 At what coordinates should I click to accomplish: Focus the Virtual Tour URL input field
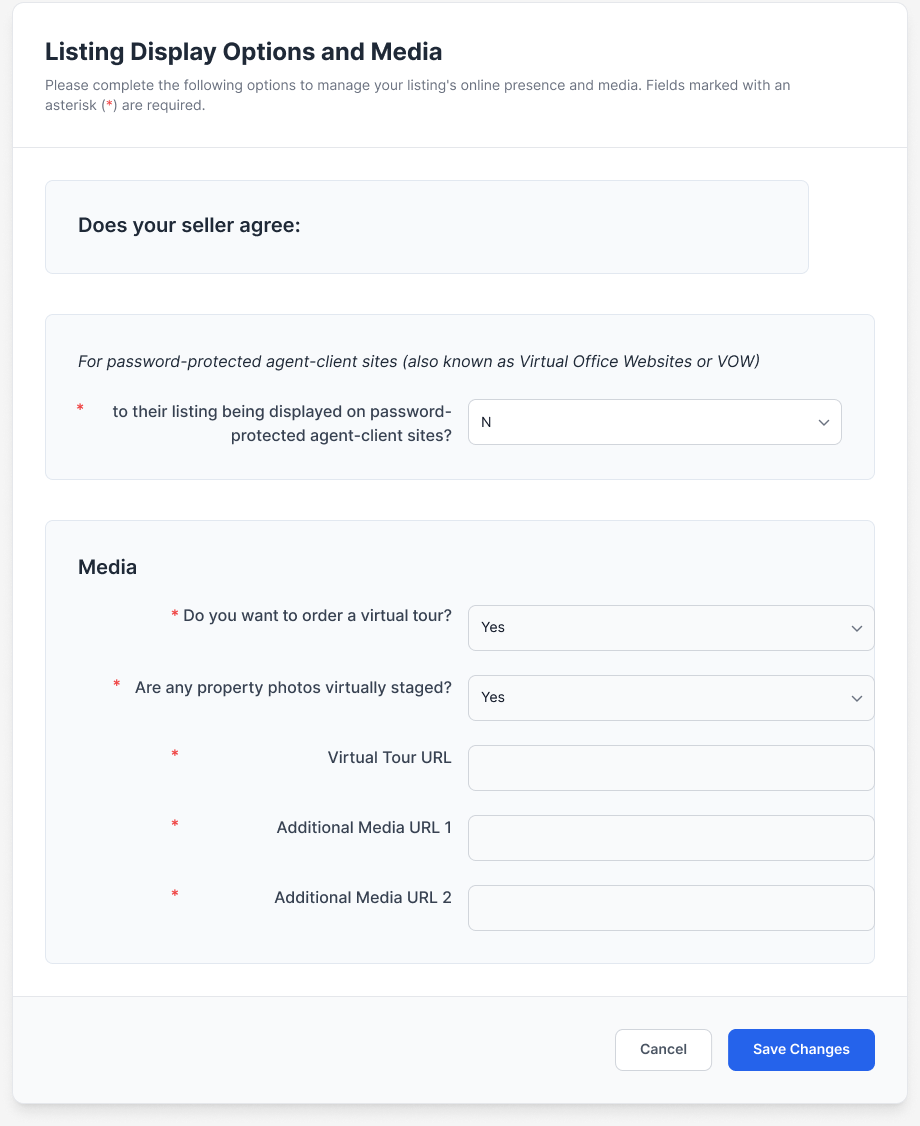point(670,768)
